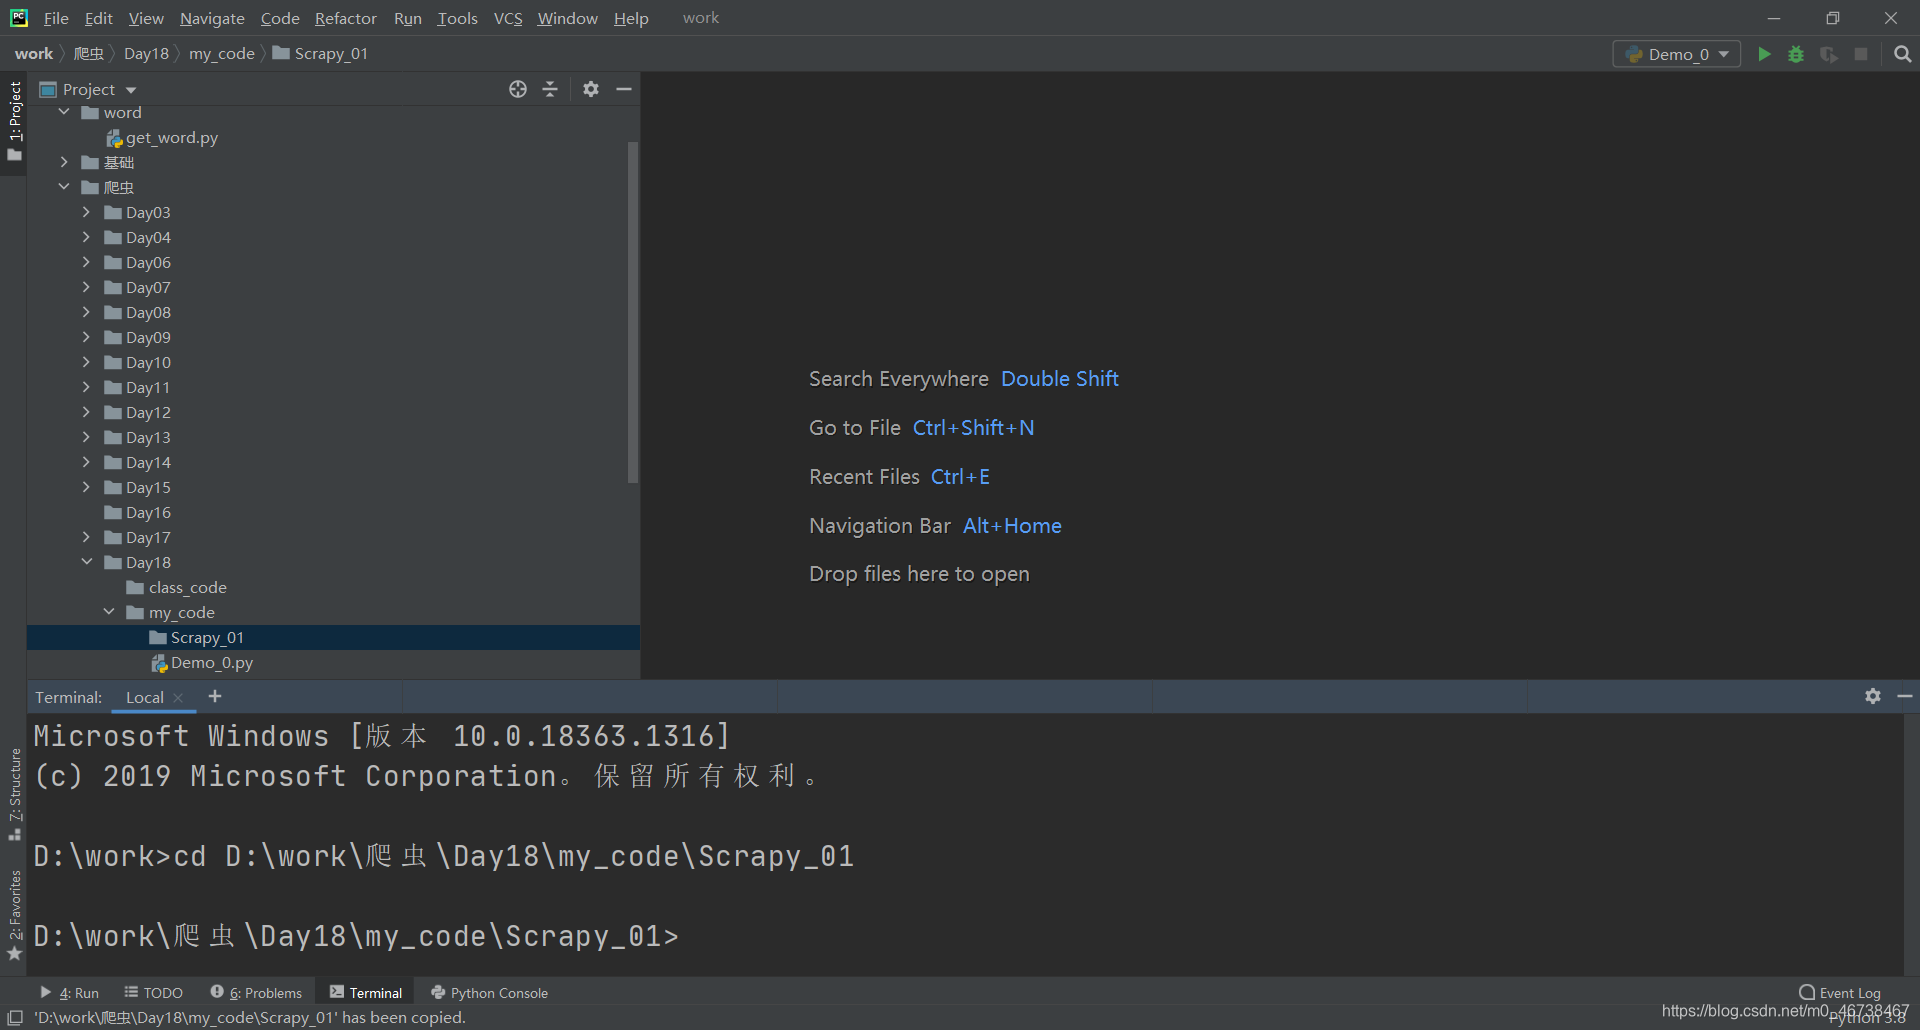This screenshot has width=1920, height=1030.
Task: Open Search Everywhere magnifier icon
Action: [x=1902, y=54]
